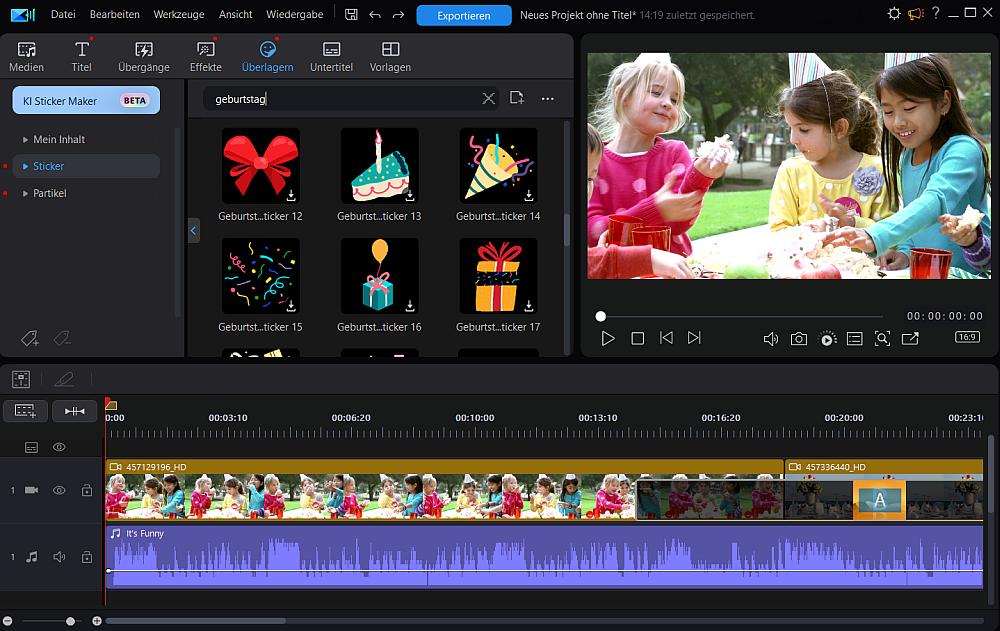Click the undo arrow in top bar
The height and width of the screenshot is (631, 1000).
(x=375, y=15)
